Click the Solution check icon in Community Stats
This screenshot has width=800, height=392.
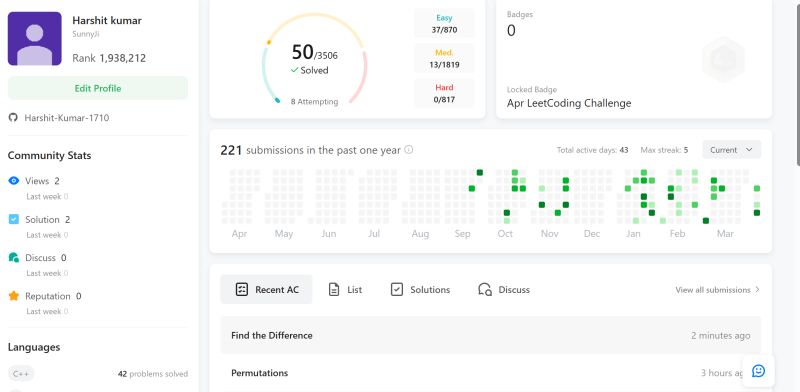[x=14, y=219]
